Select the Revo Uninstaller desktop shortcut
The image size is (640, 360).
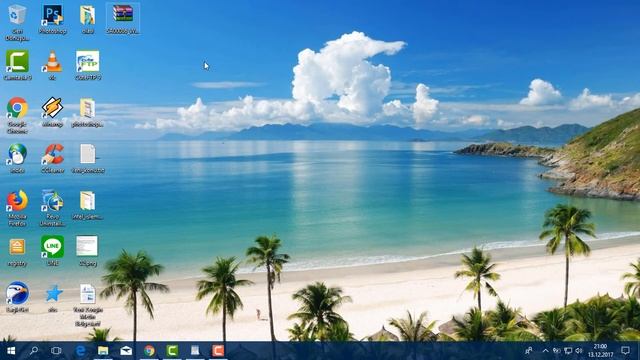click(52, 208)
